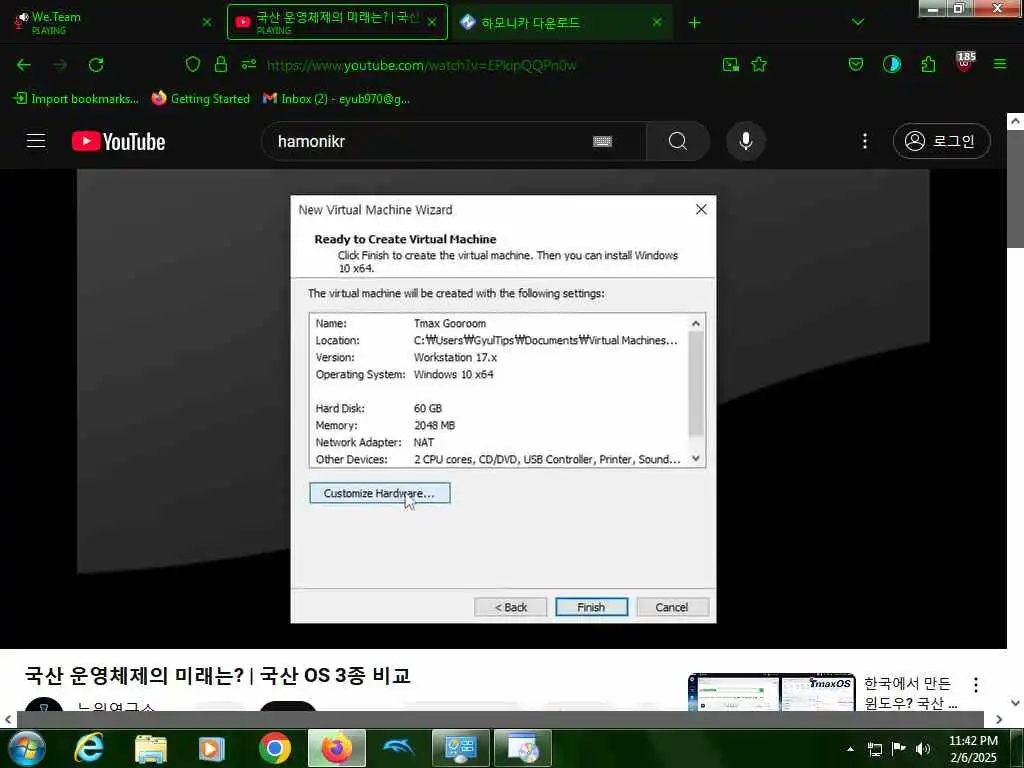Close the 하모니카 다운로드 tab
The image size is (1024, 768).
click(x=657, y=22)
